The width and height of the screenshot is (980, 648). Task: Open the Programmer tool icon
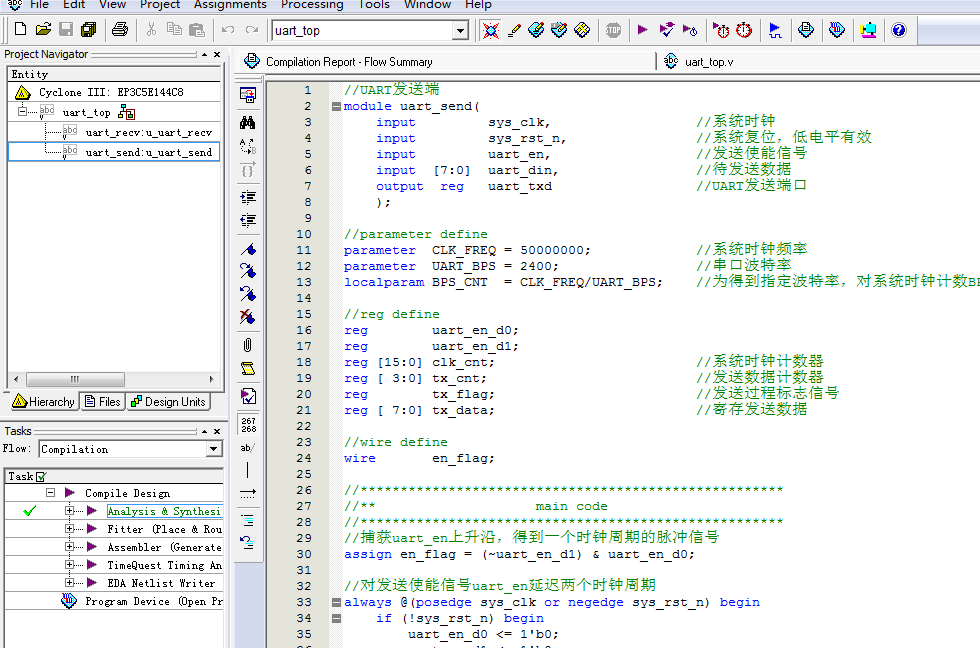pyautogui.click(x=867, y=30)
